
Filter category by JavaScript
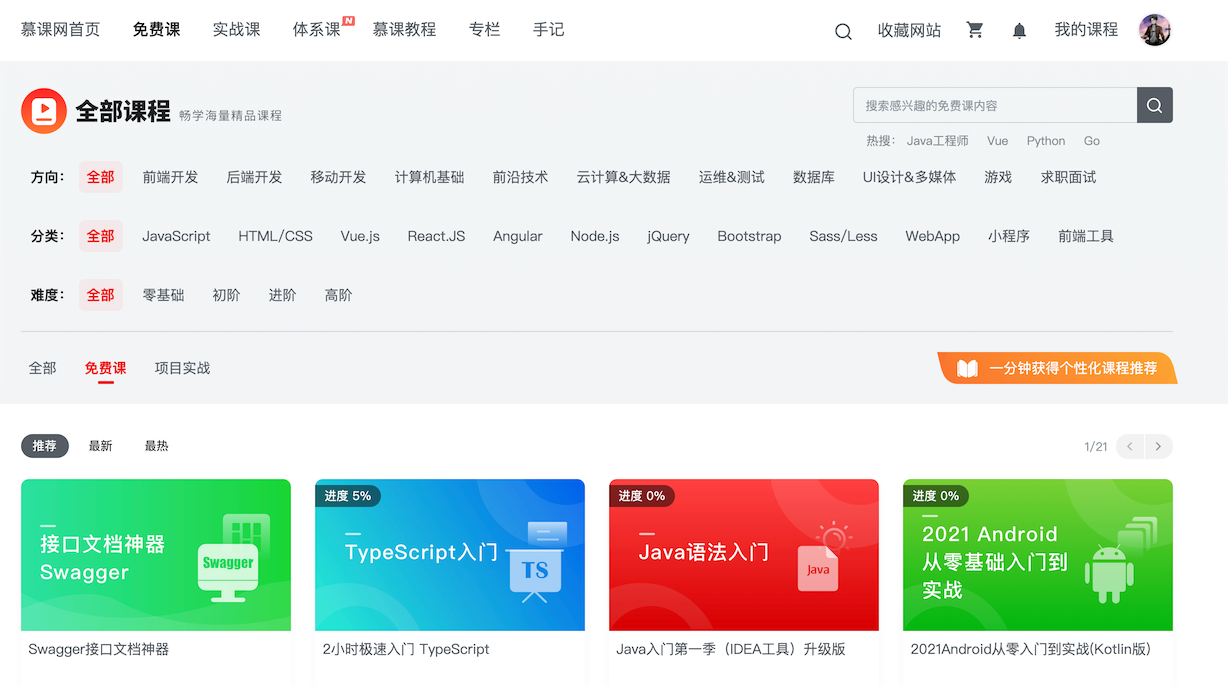(x=177, y=236)
